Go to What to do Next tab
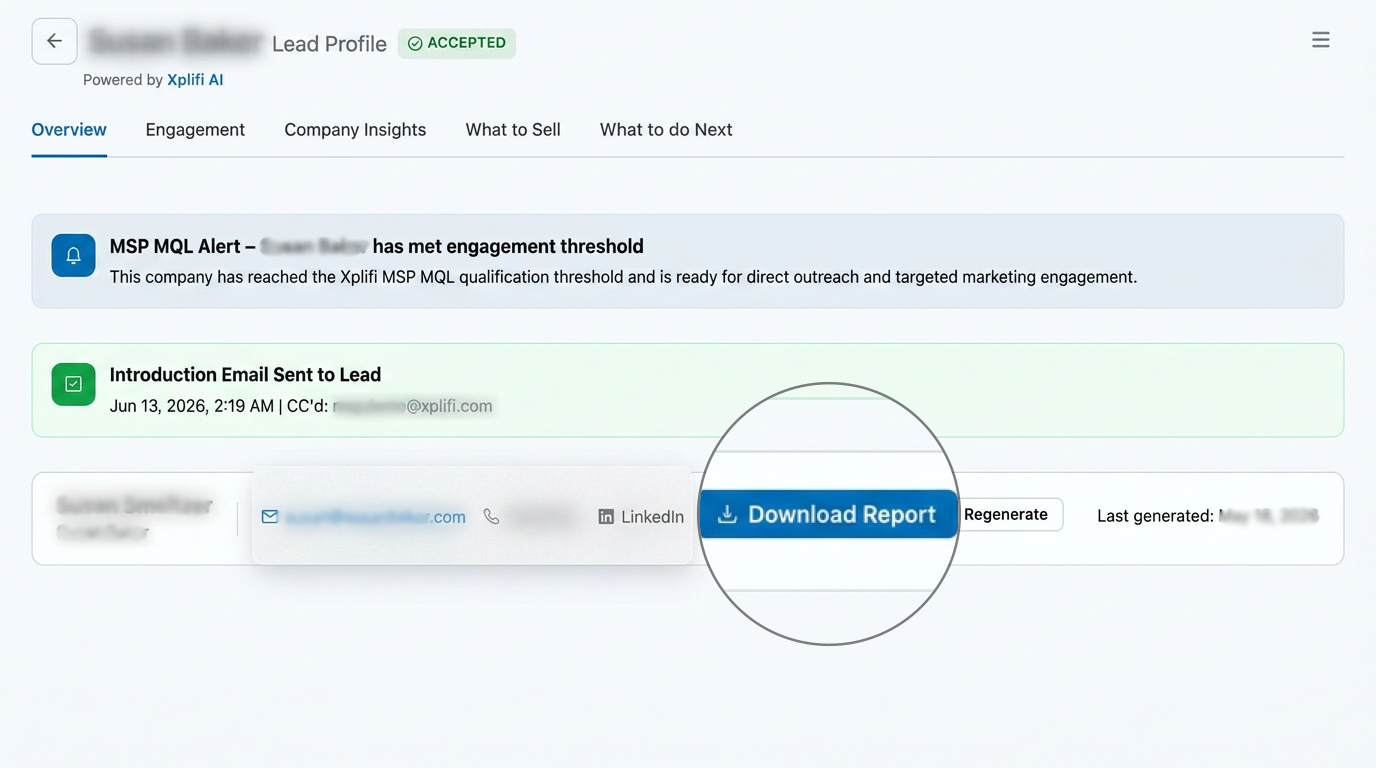Image resolution: width=1376 pixels, height=768 pixels. [x=666, y=130]
